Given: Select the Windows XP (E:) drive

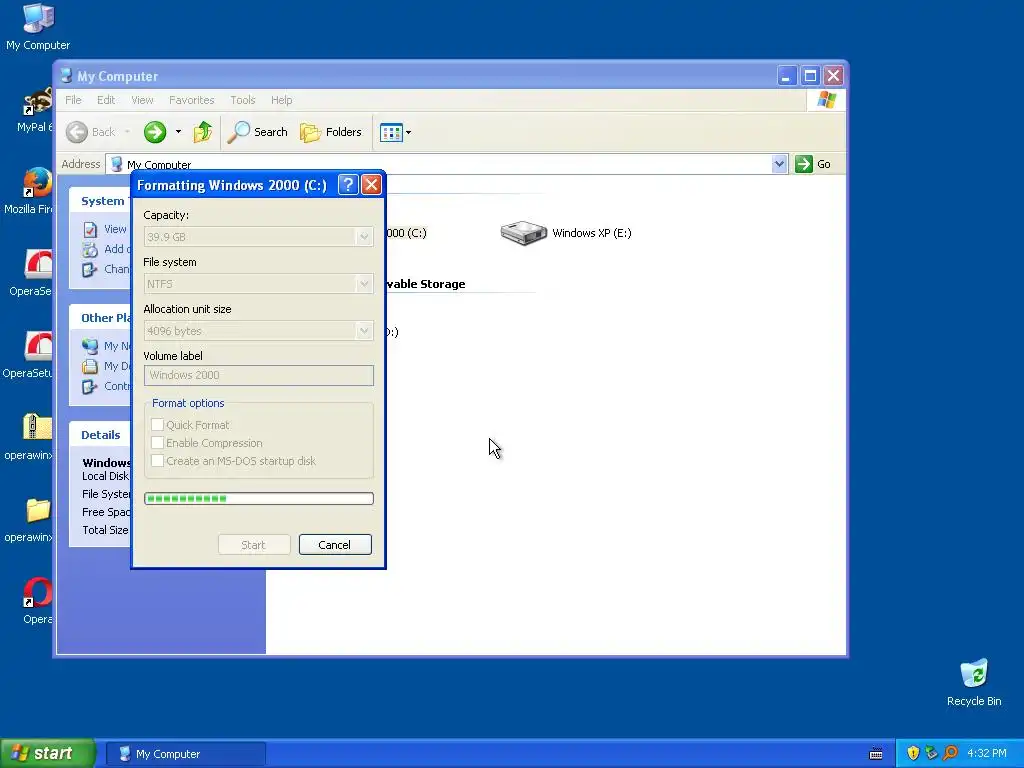Looking at the screenshot, I should click(566, 233).
